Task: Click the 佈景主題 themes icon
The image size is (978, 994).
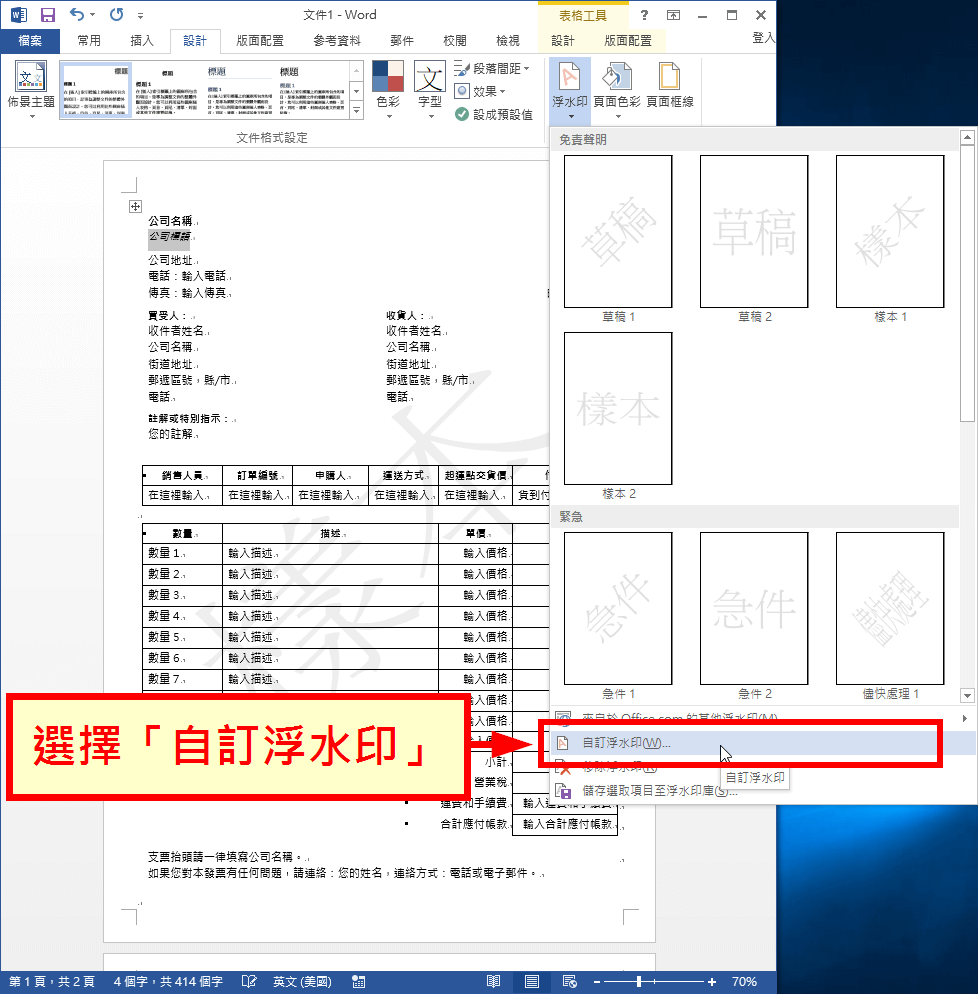Action: coord(30,90)
